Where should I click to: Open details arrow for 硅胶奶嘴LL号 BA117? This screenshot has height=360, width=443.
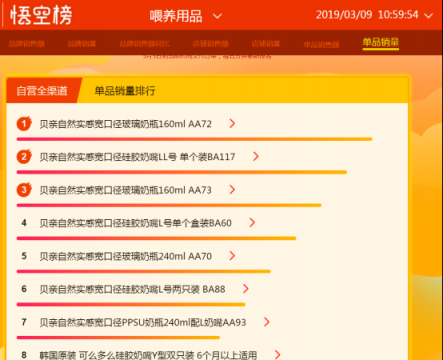coord(256,156)
